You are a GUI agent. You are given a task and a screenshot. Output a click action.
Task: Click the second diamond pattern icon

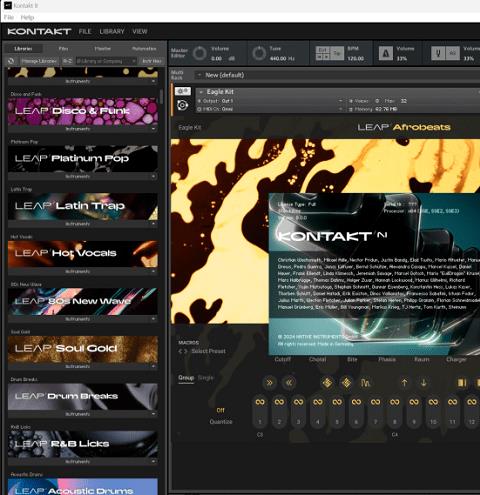click(x=346, y=383)
